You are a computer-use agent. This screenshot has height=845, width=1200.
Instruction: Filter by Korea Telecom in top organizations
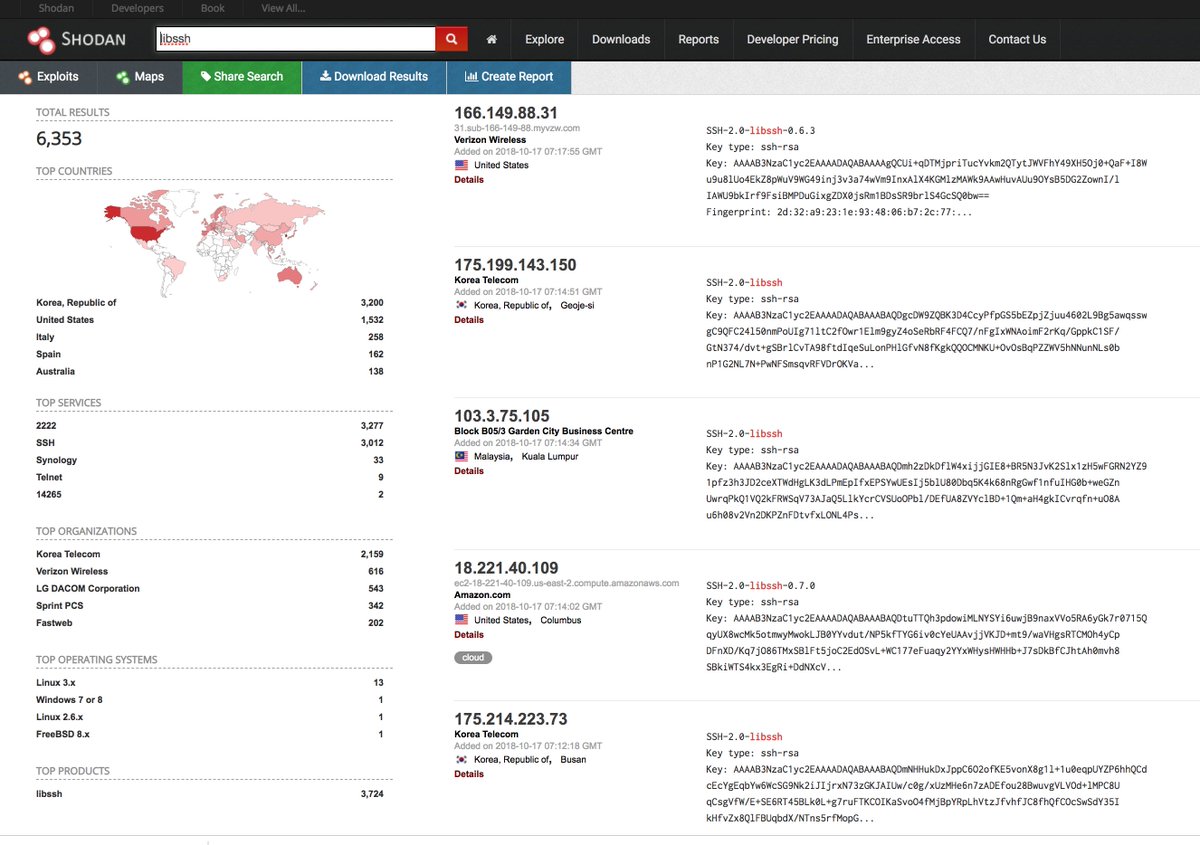68,554
